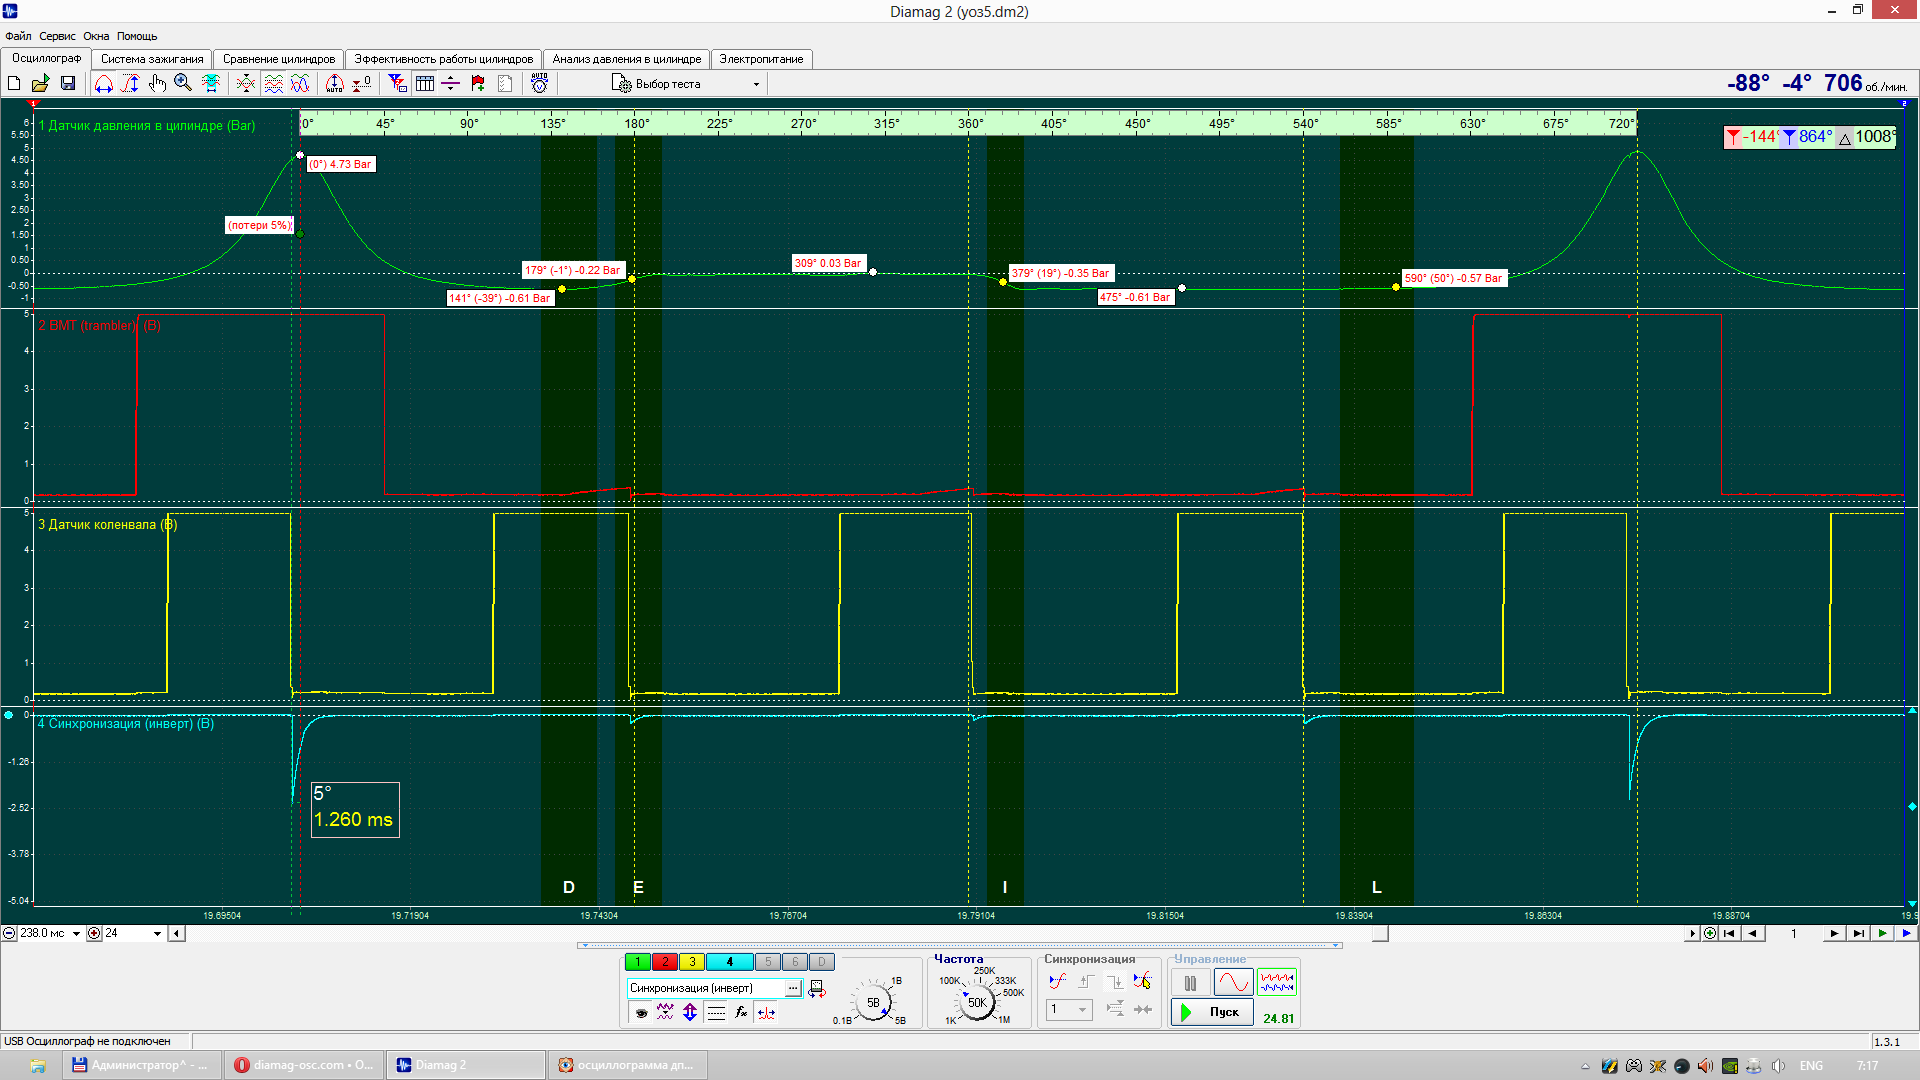The width and height of the screenshot is (1920, 1080).
Task: Toggle channel 4 cyan button
Action: tap(730, 962)
